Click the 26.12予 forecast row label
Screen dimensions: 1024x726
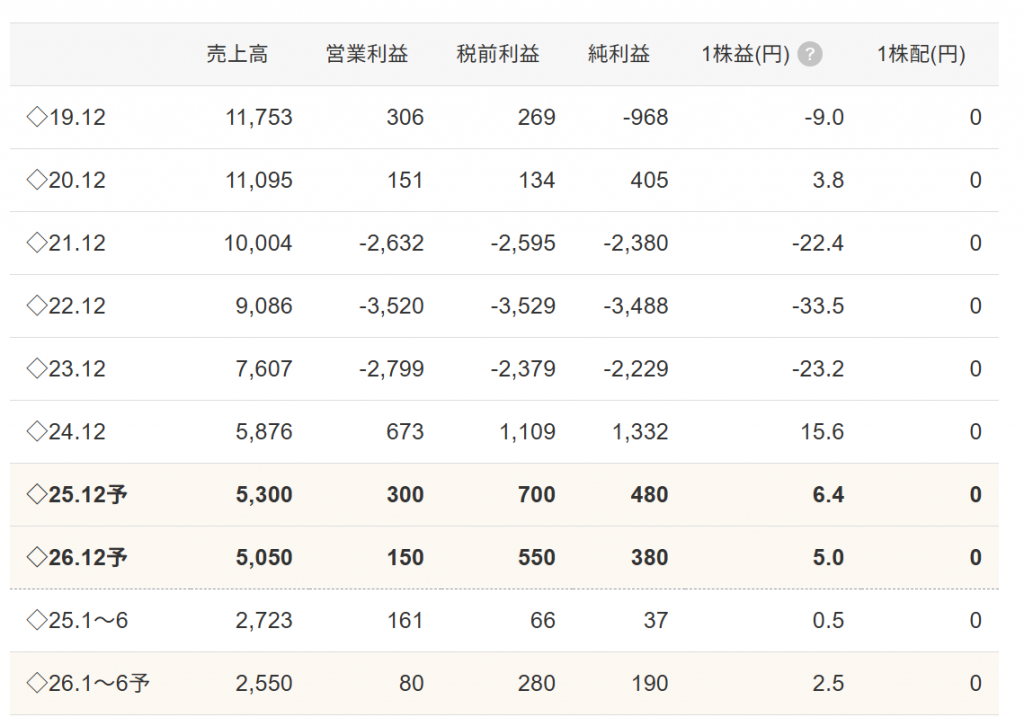[88, 558]
